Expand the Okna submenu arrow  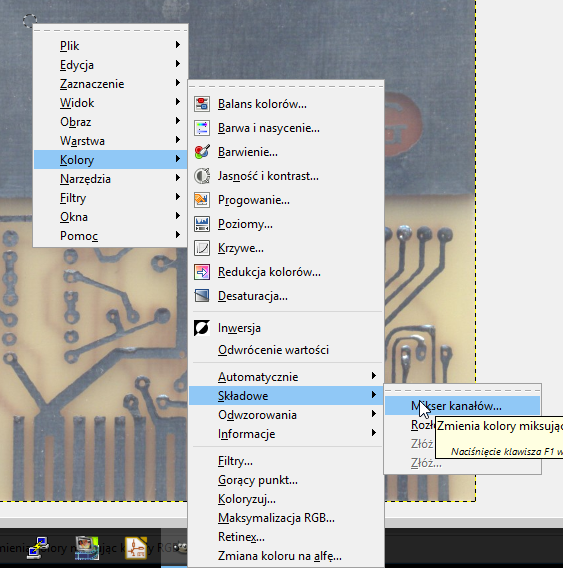(178, 216)
